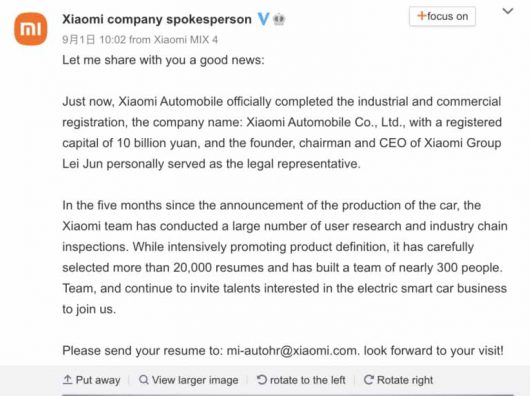Image resolution: width=530 pixels, height=396 pixels.
Task: Click the orange Xiaomi Mi logo avatar
Action: [x=30, y=29]
